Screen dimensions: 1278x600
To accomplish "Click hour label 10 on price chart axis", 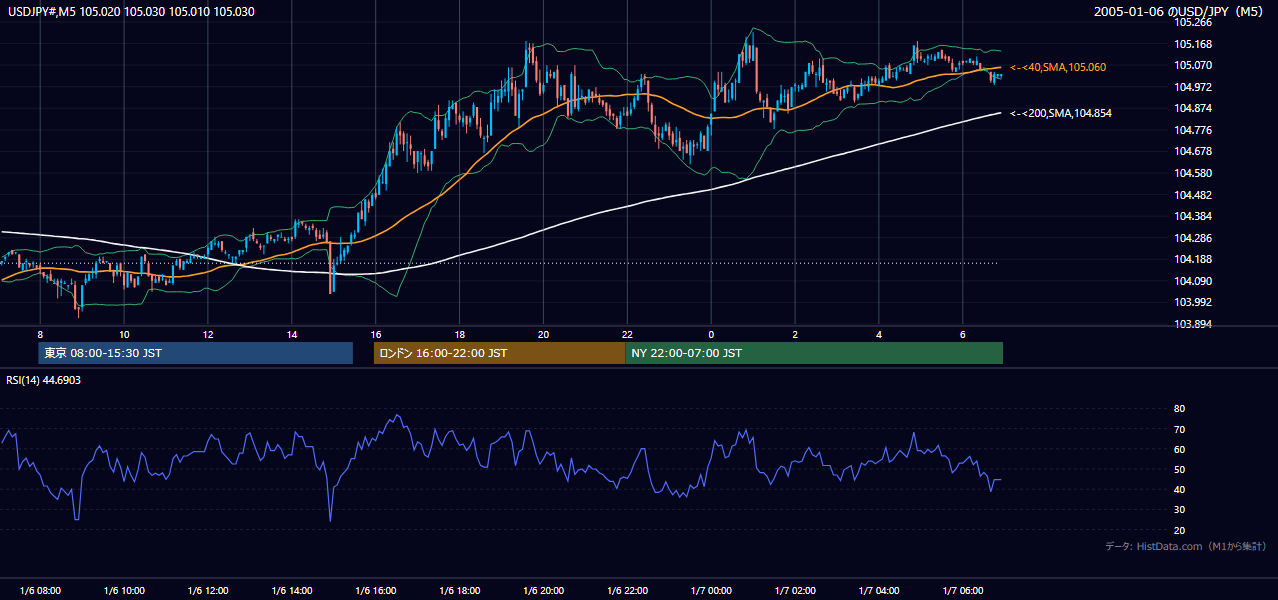I will 124,334.
